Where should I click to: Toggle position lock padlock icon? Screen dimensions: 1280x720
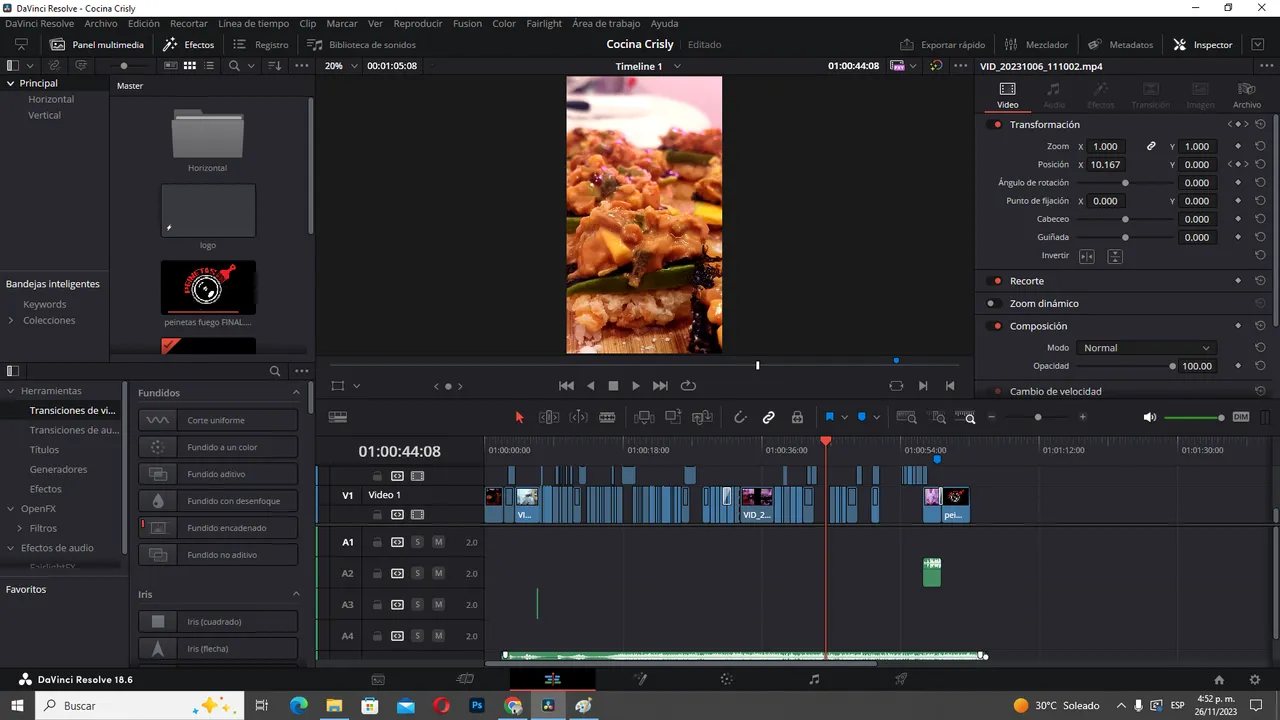click(x=797, y=417)
